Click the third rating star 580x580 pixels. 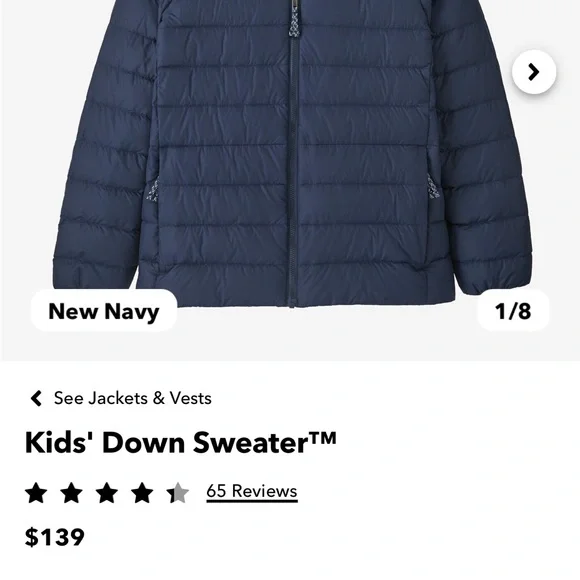tap(107, 493)
